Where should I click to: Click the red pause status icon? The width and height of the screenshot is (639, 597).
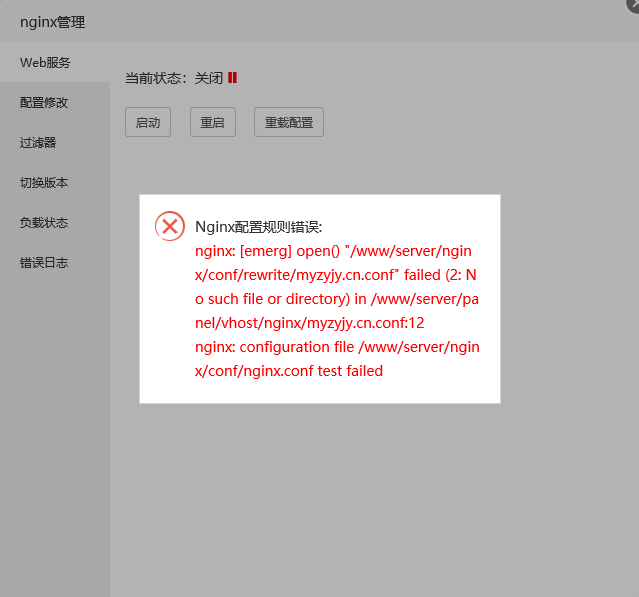232,77
